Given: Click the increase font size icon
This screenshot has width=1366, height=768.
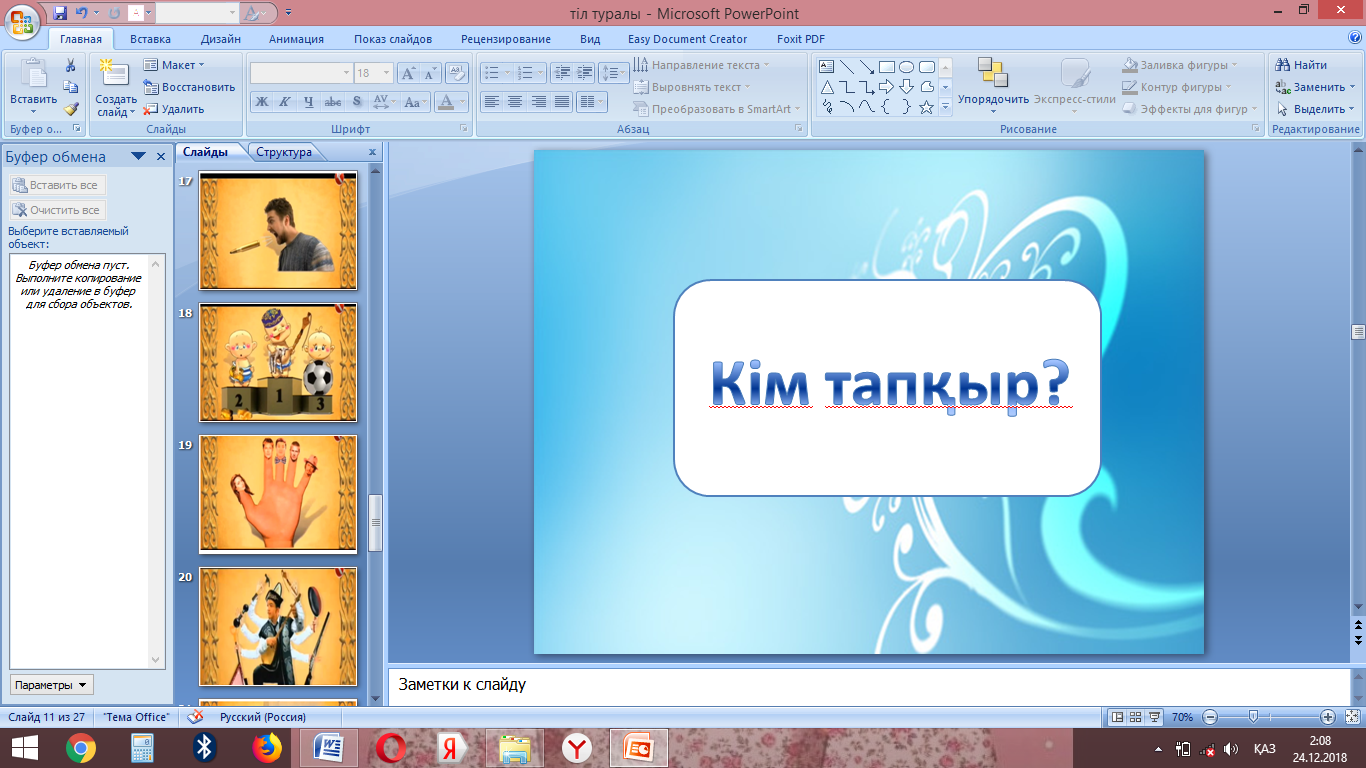Looking at the screenshot, I should pyautogui.click(x=408, y=73).
